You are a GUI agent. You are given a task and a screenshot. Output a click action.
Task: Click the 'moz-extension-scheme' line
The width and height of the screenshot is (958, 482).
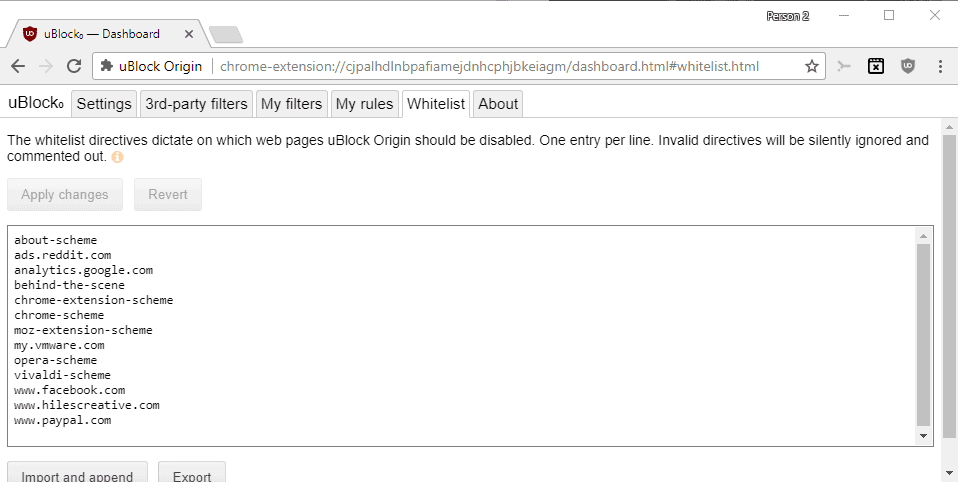tap(84, 330)
